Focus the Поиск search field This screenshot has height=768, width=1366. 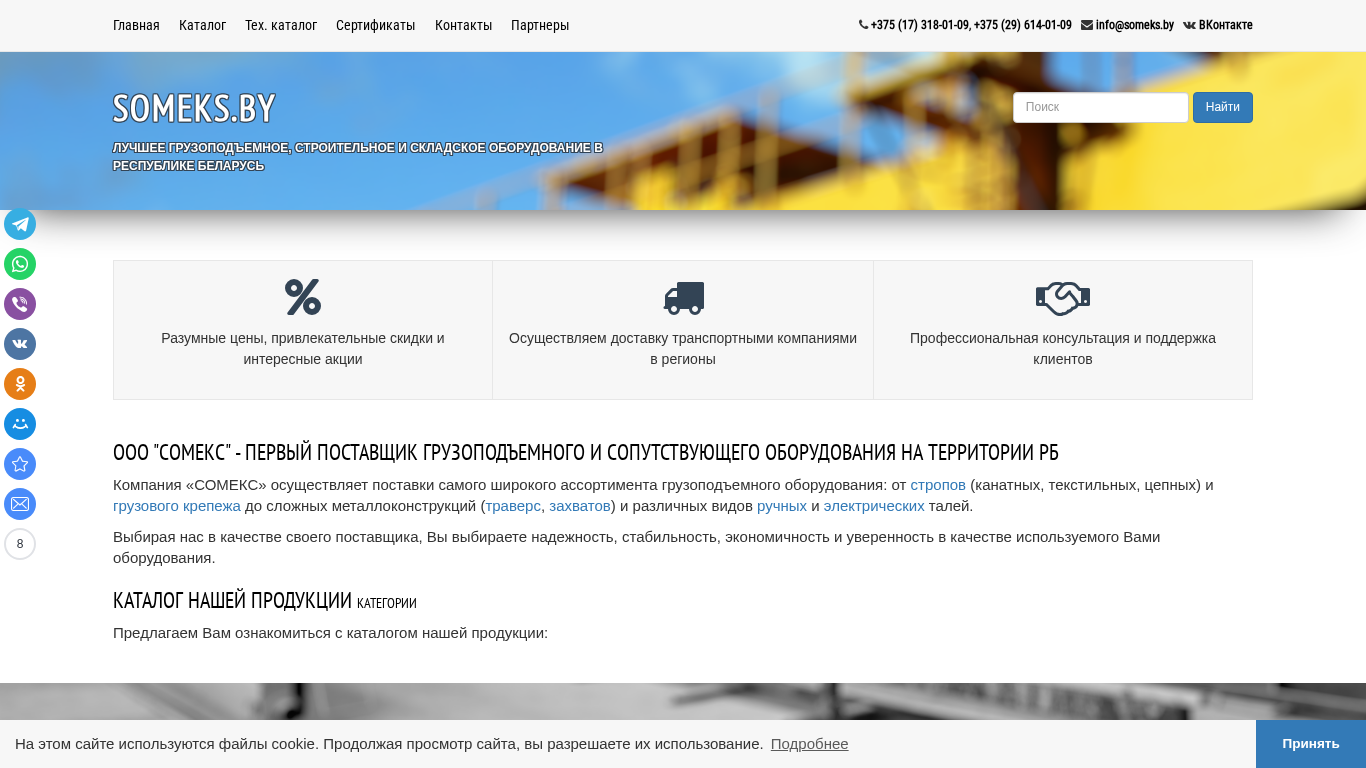click(x=1101, y=107)
